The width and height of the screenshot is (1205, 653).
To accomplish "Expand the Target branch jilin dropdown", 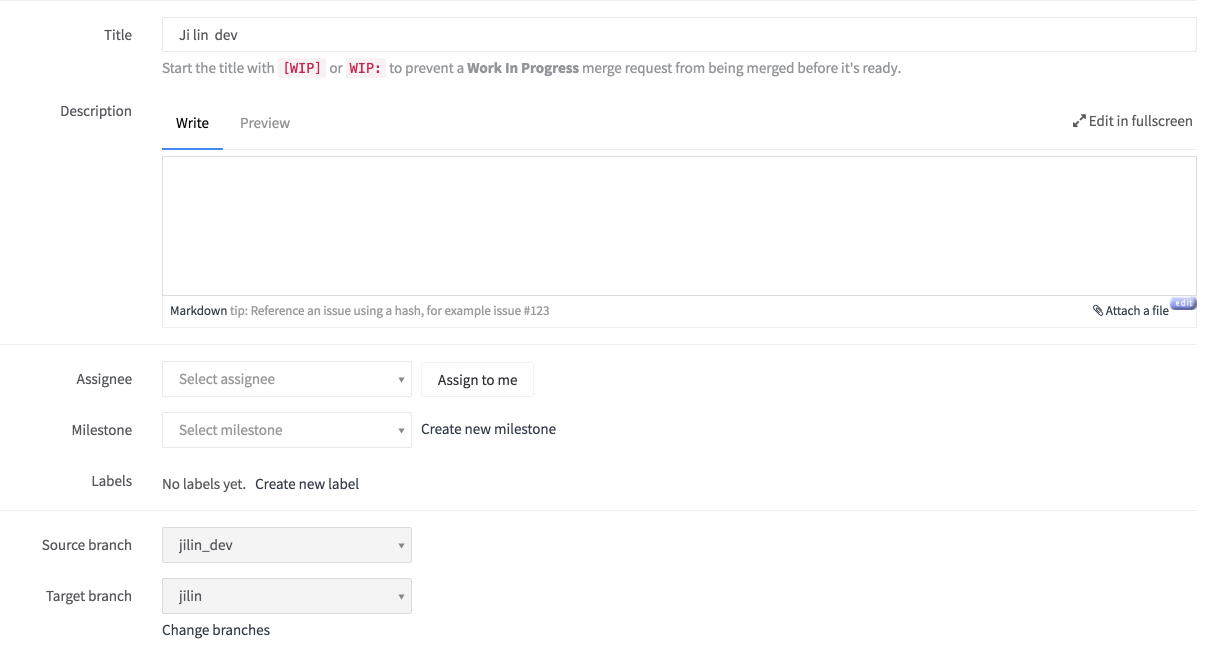I will pyautogui.click(x=287, y=596).
